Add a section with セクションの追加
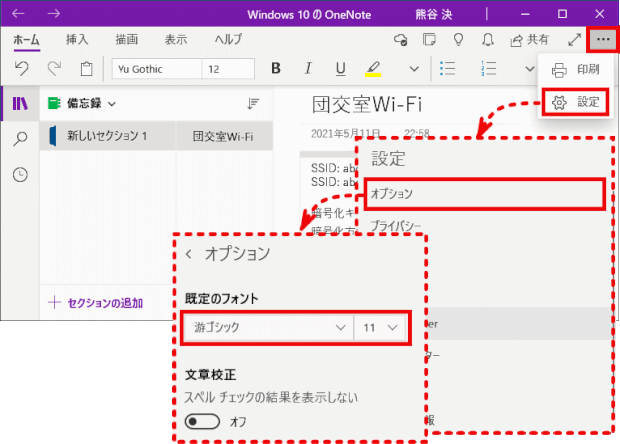This screenshot has height=444, width=620. click(x=95, y=303)
